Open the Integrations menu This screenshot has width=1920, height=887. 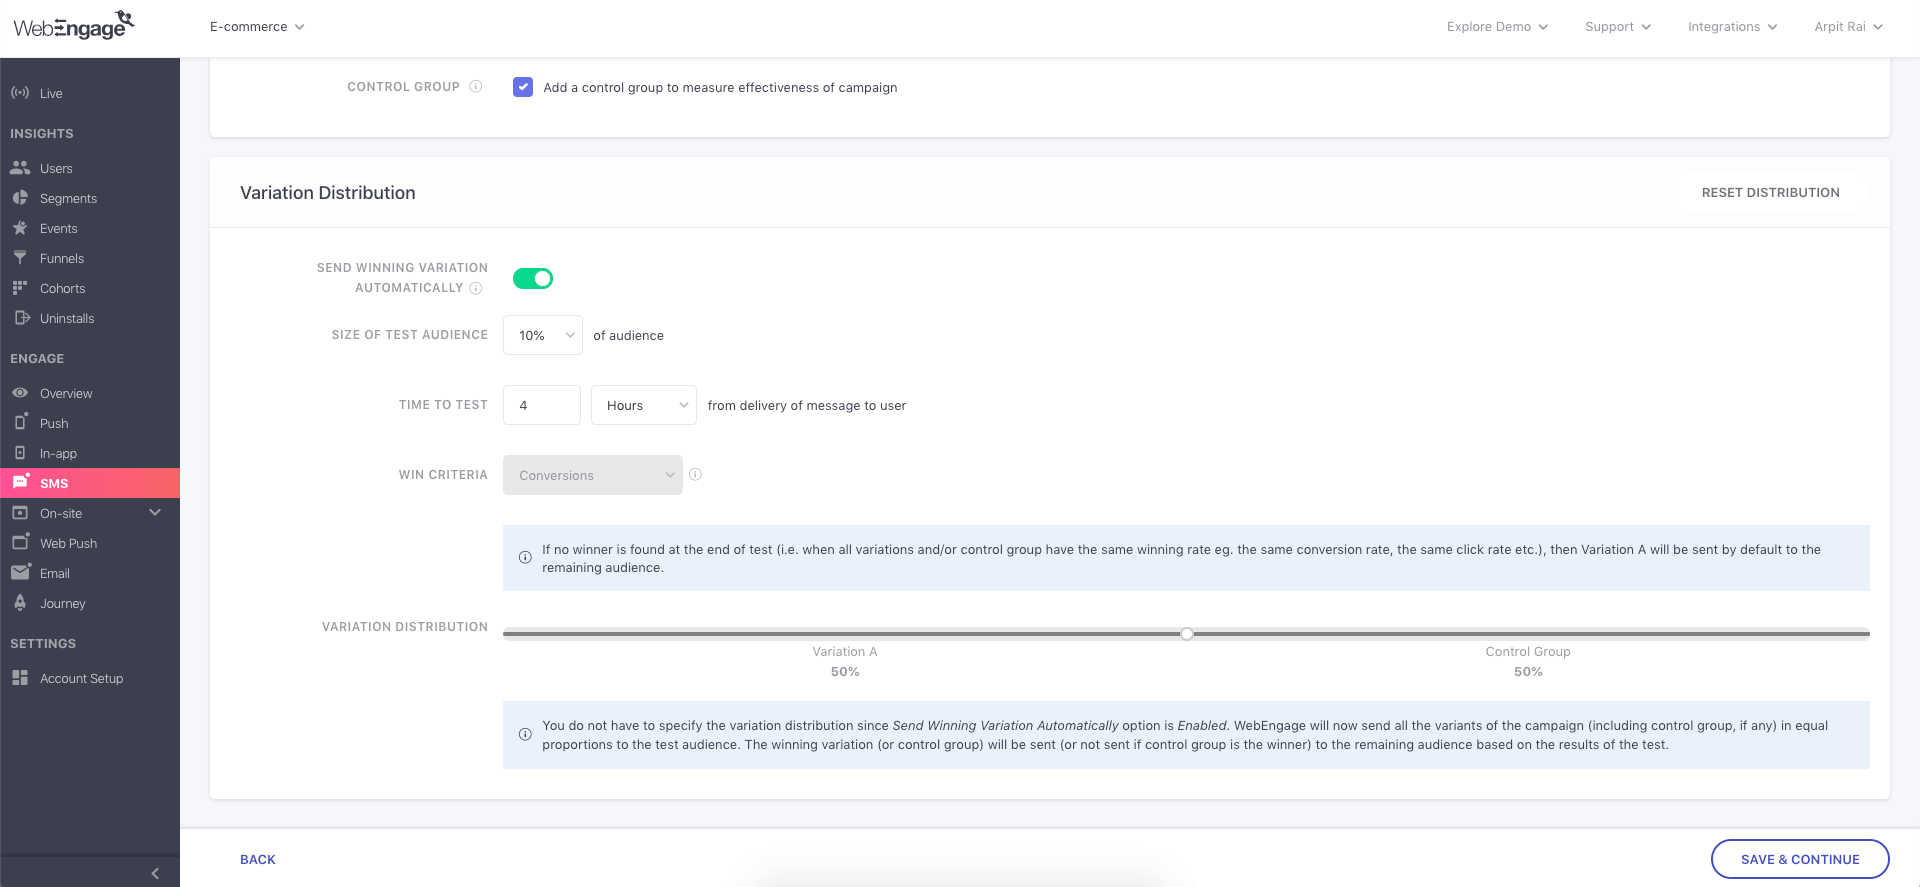coord(1732,27)
